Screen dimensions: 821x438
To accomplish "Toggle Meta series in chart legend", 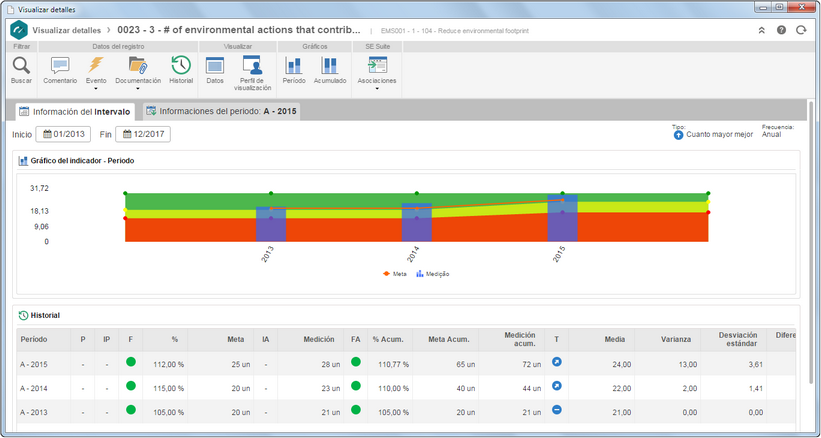I will pyautogui.click(x=395, y=274).
